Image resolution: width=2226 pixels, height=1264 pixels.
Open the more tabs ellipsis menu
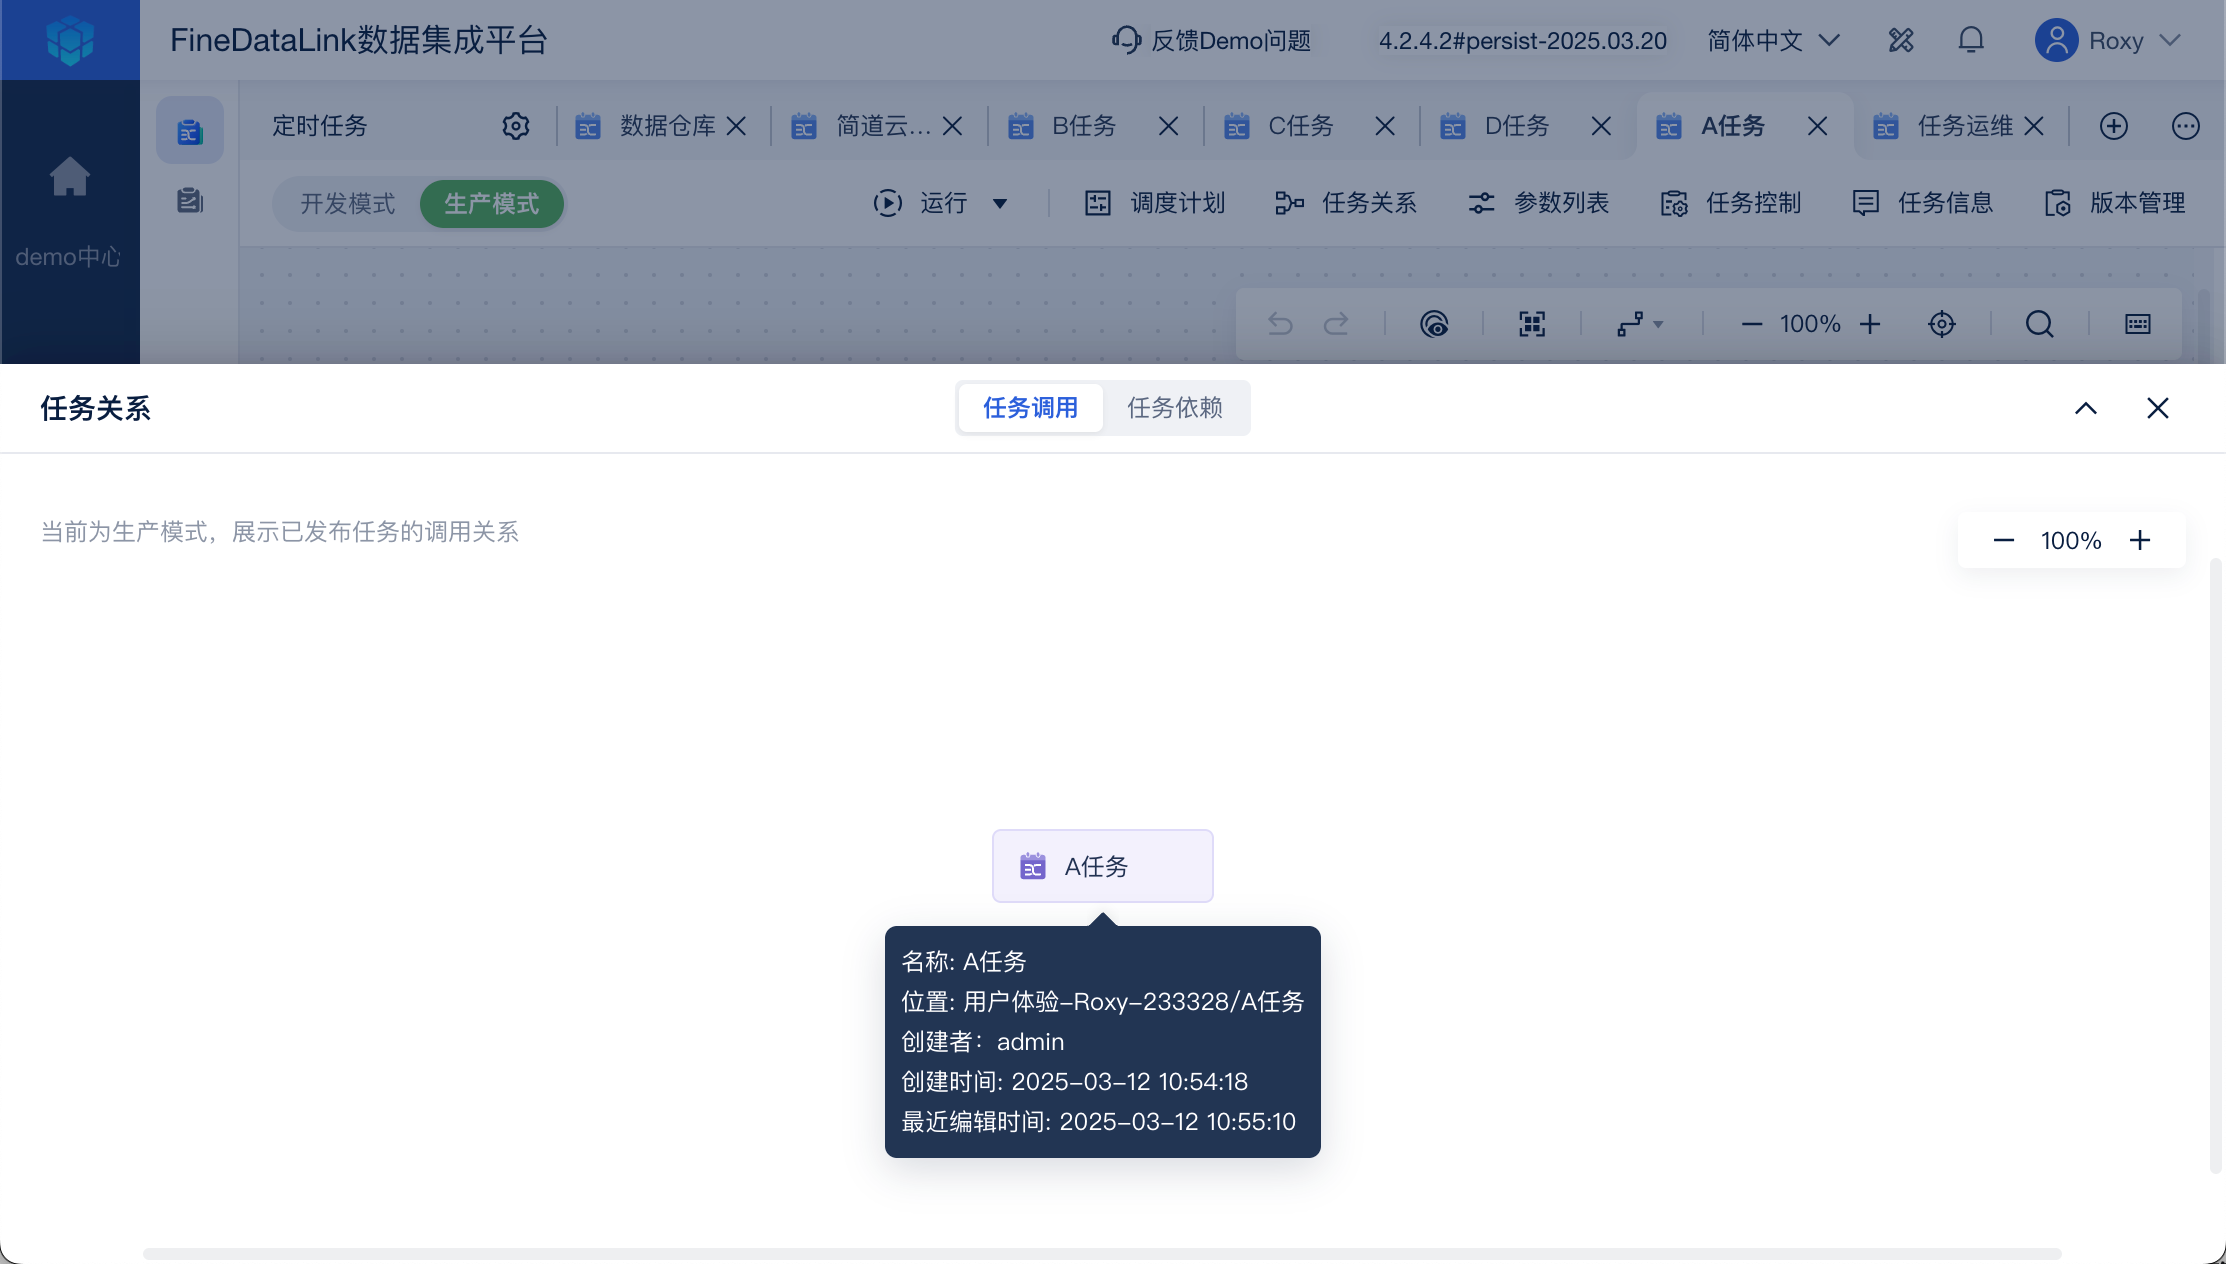2186,126
